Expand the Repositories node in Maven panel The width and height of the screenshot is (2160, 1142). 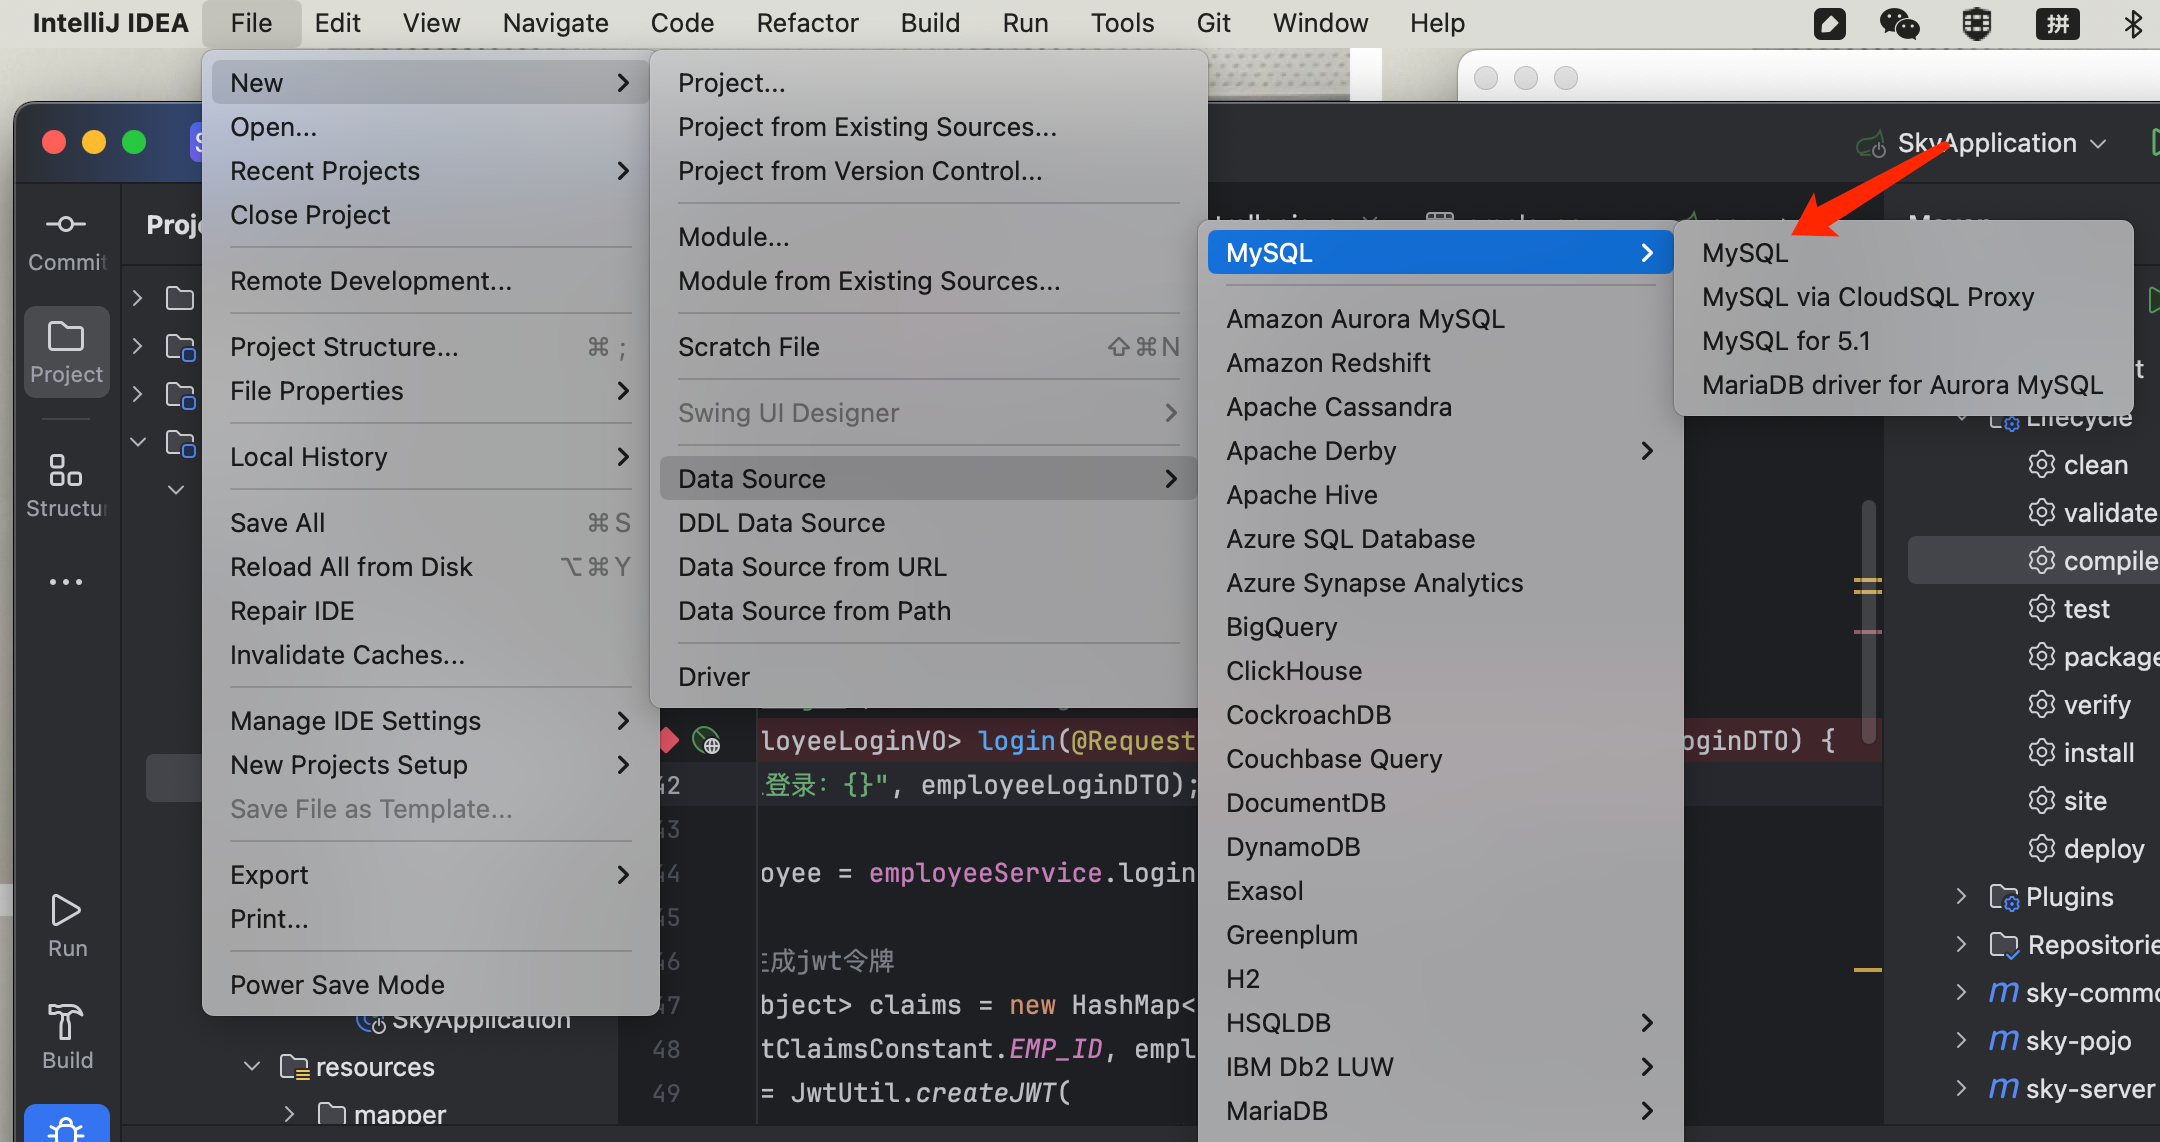coord(1961,945)
